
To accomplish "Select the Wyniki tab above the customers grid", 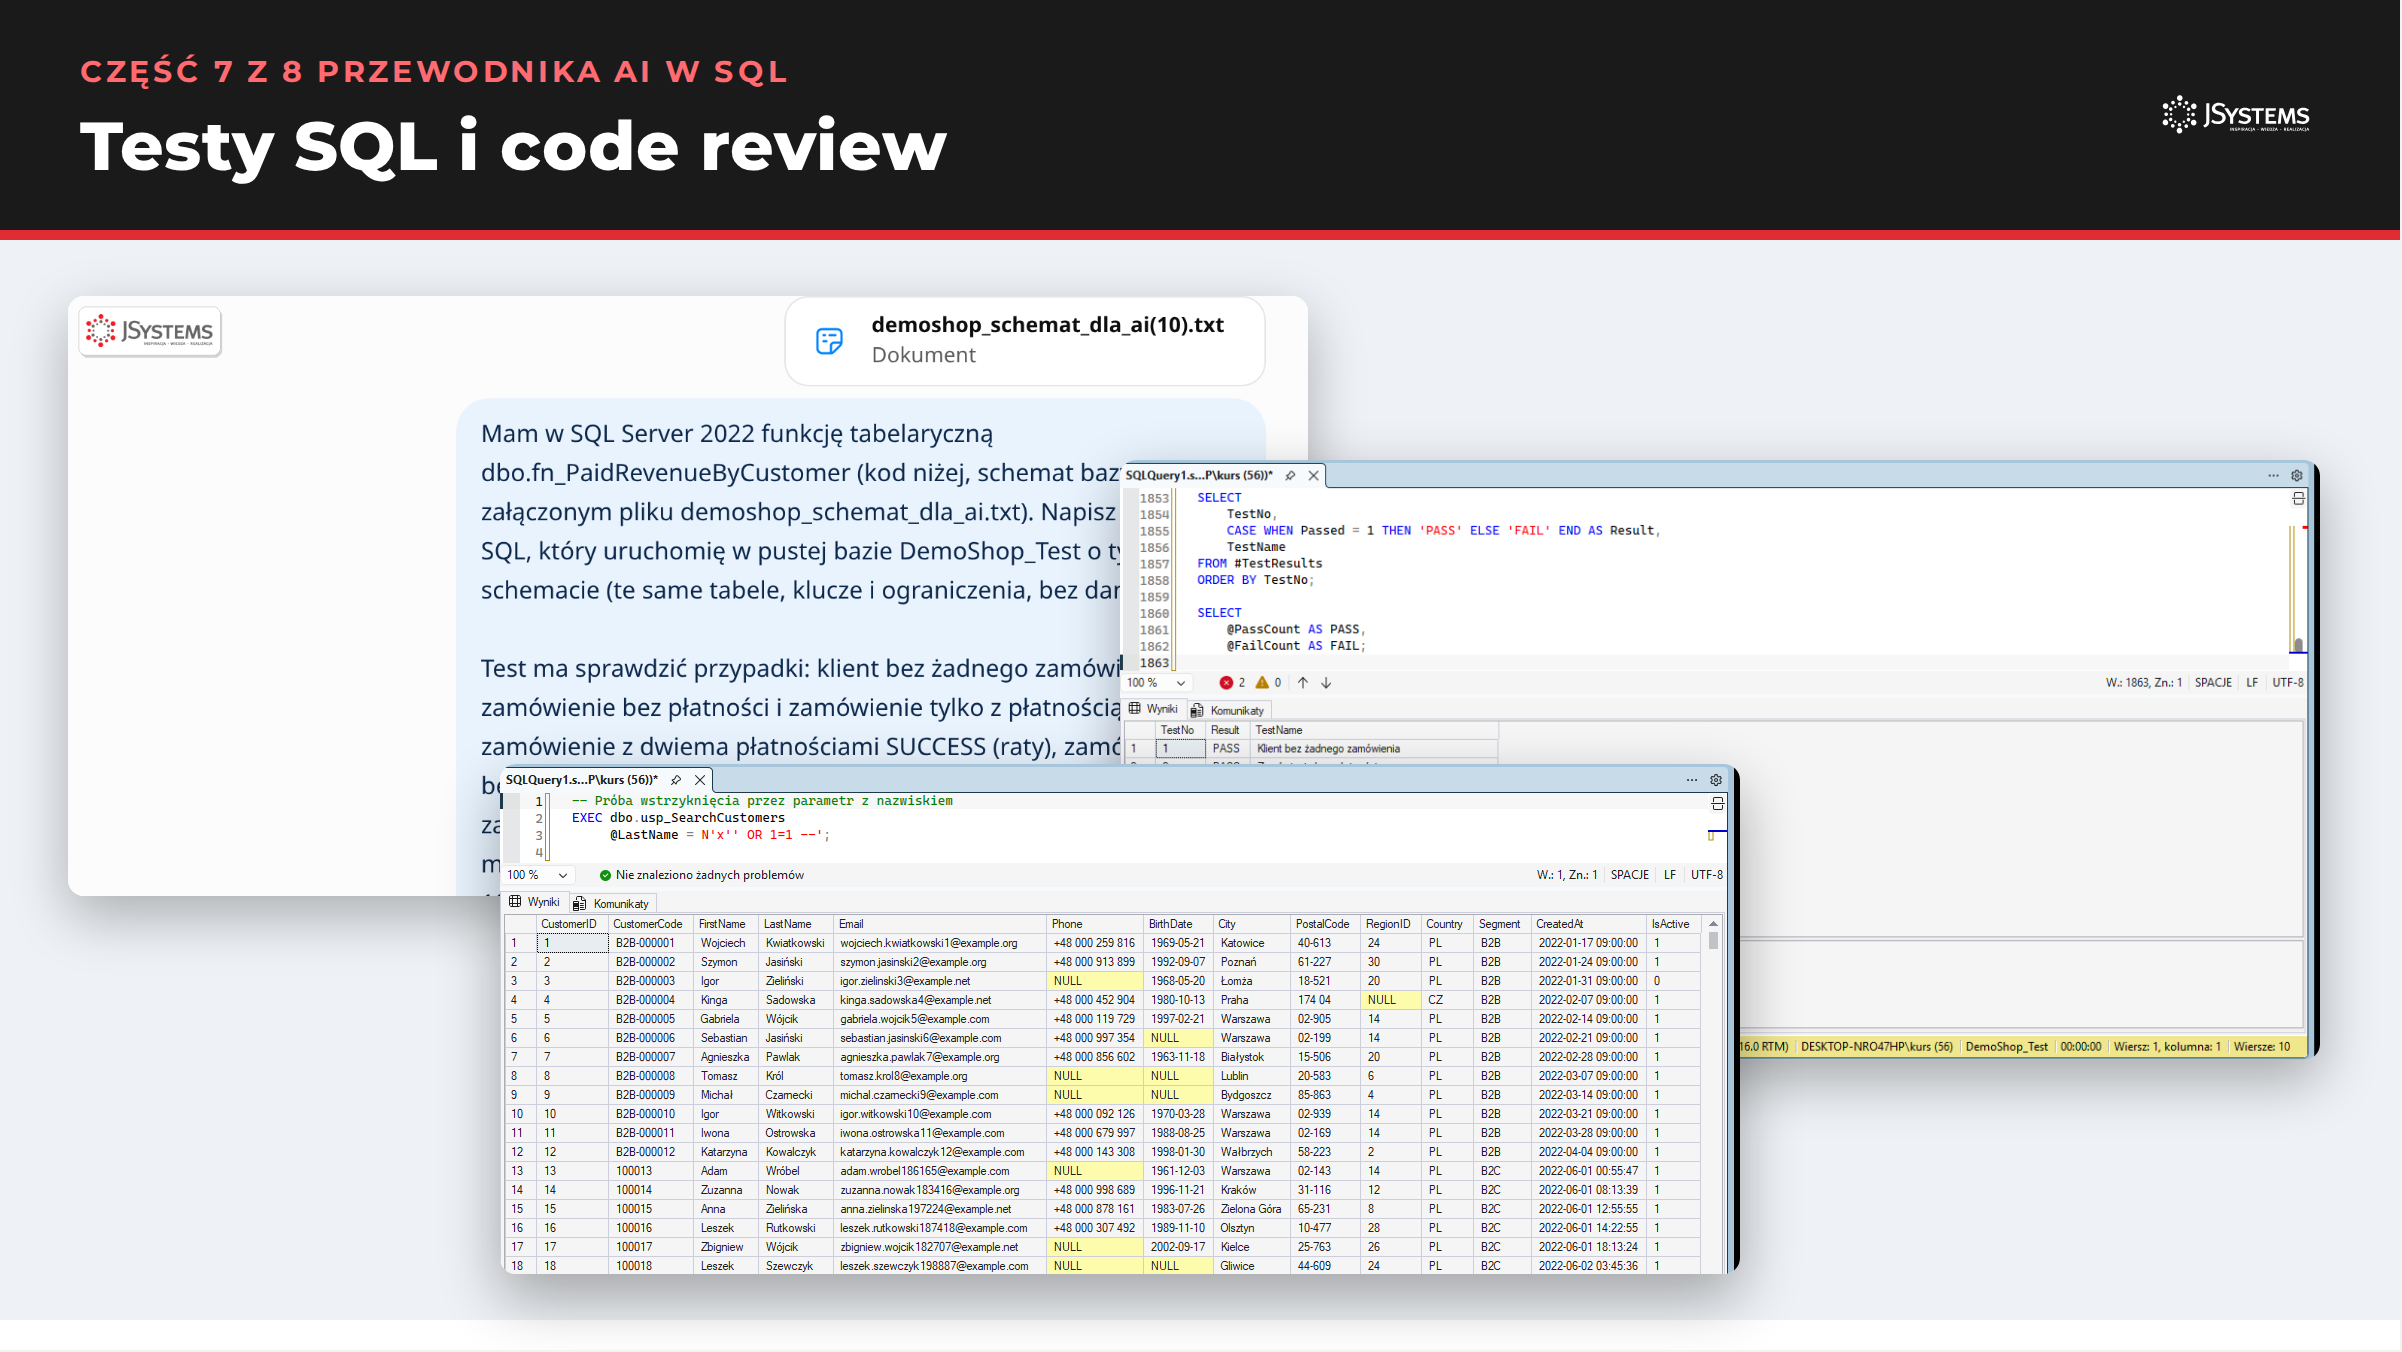I will [535, 902].
